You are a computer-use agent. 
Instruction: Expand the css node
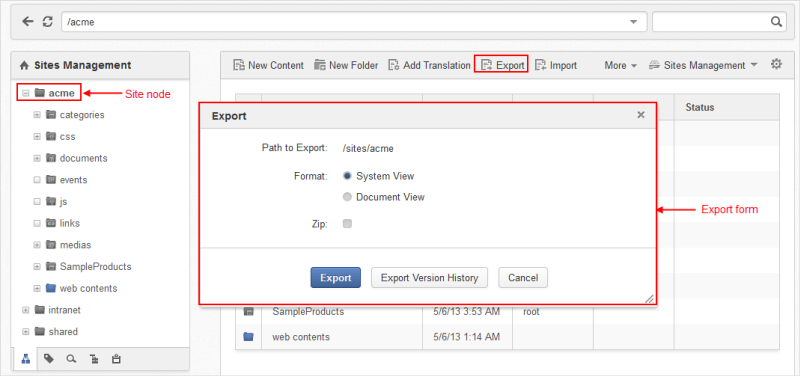[37, 136]
